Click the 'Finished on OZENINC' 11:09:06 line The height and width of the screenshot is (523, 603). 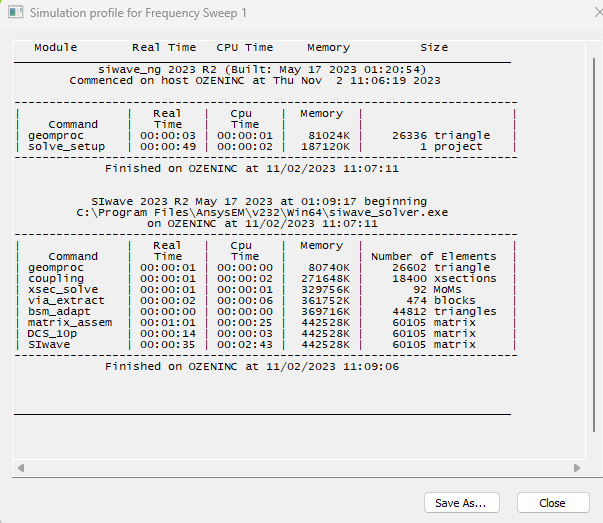(x=251, y=367)
